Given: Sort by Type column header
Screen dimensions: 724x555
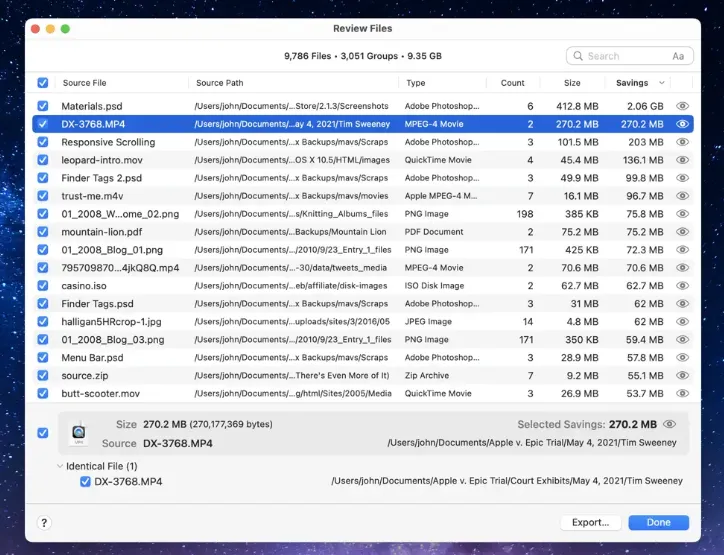Looking at the screenshot, I should [x=416, y=83].
